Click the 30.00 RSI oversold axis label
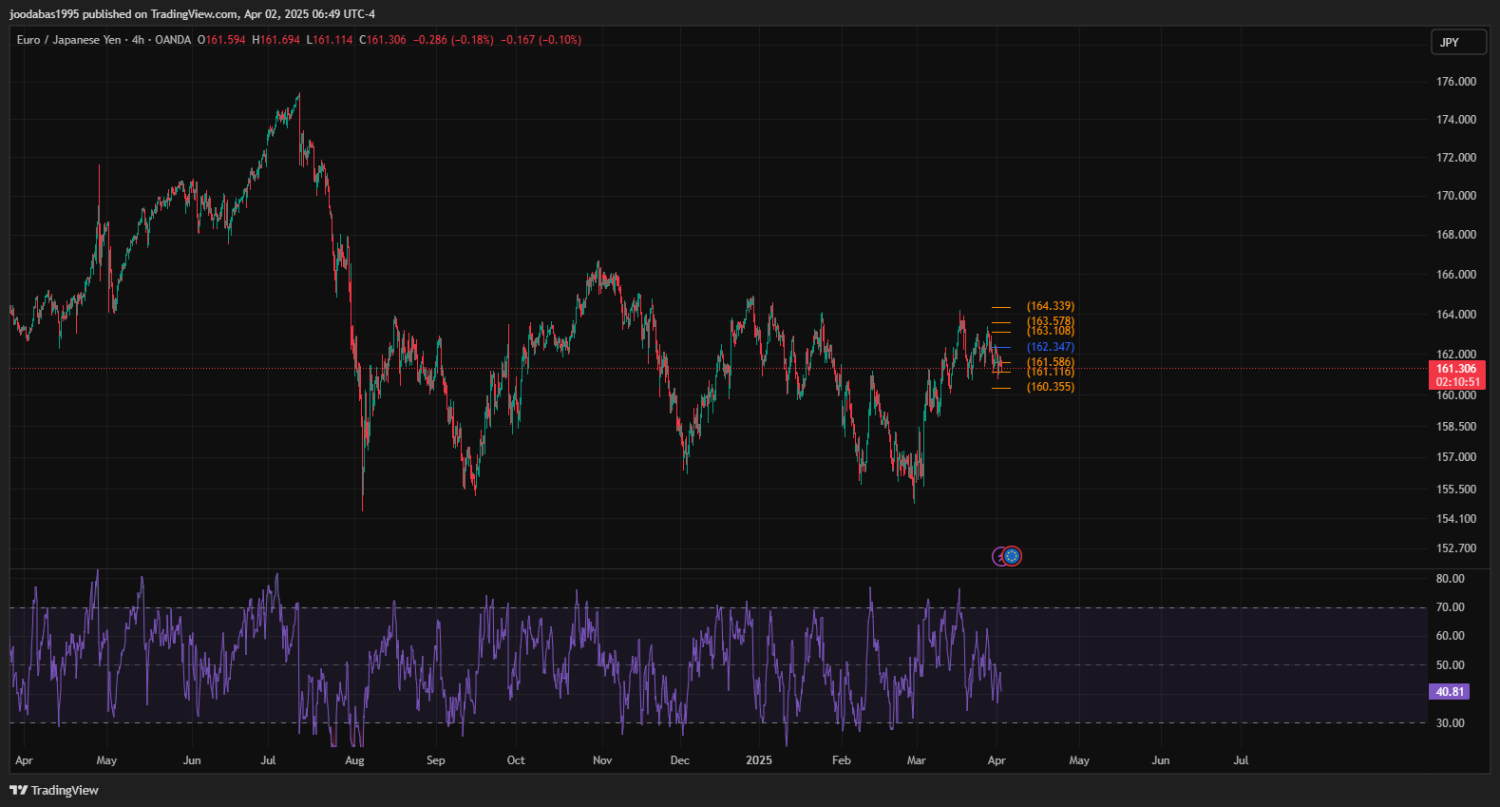The image size is (1500, 807). coord(1450,723)
